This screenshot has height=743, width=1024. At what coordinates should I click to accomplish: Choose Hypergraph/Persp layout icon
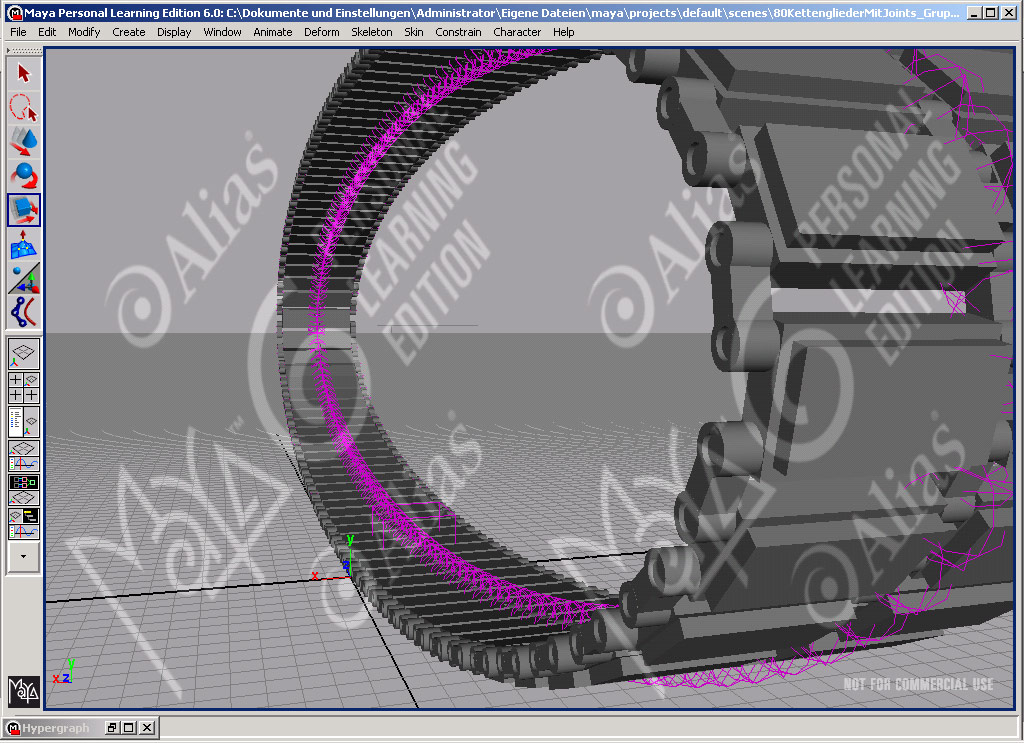[24, 490]
